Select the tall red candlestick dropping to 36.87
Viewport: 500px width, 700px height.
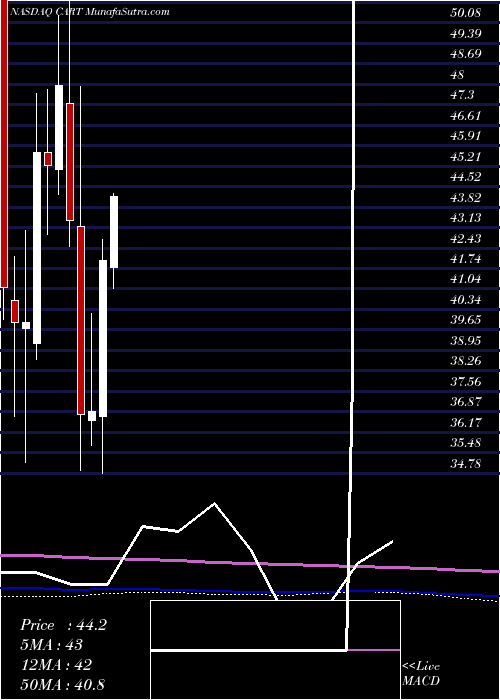tap(81, 321)
